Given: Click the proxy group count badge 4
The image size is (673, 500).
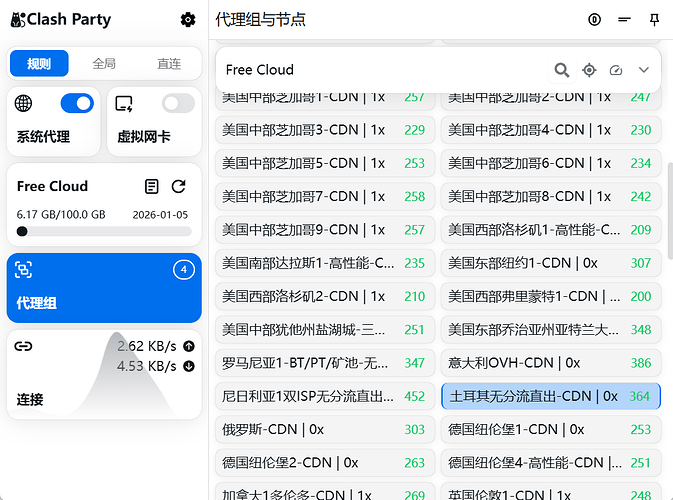Looking at the screenshot, I should pyautogui.click(x=184, y=270).
